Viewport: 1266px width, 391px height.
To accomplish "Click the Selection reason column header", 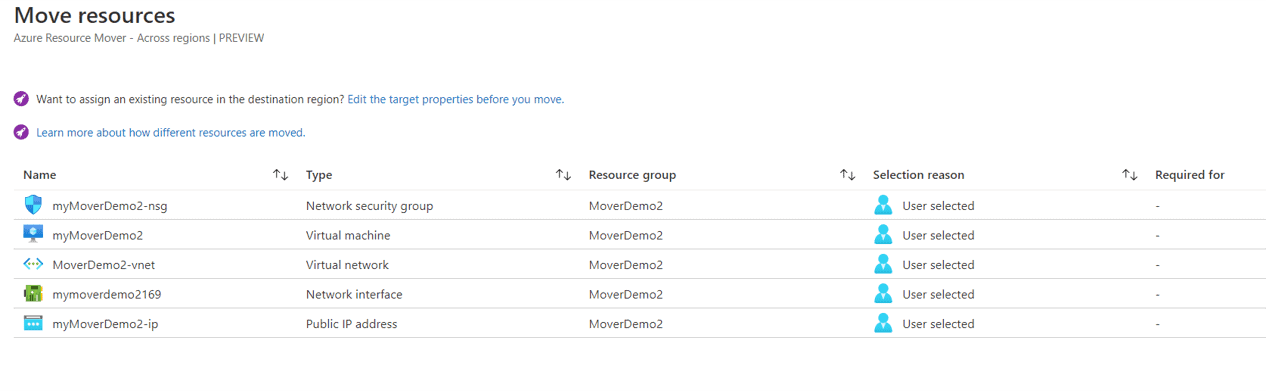I will pos(918,175).
